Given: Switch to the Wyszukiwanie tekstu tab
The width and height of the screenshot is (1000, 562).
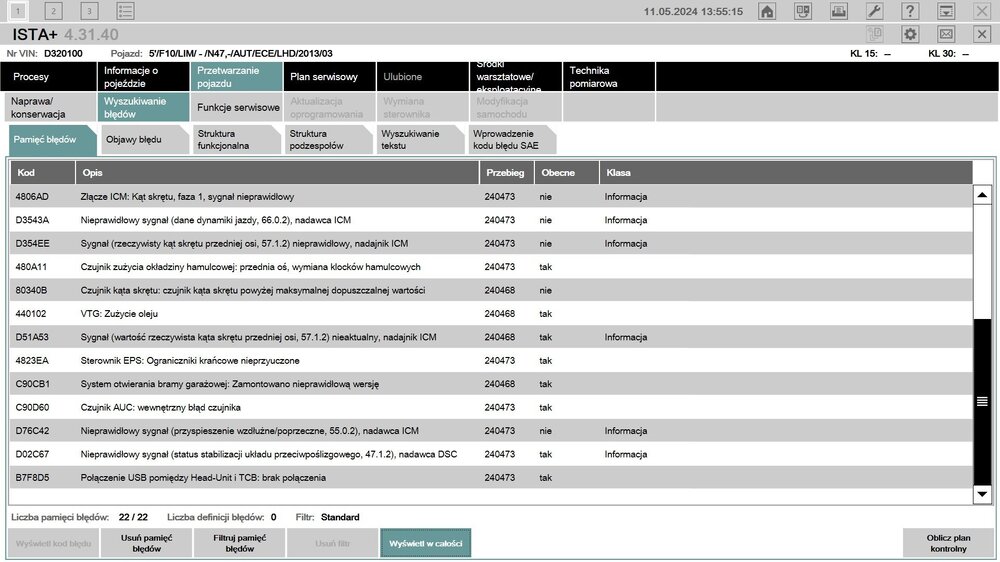Looking at the screenshot, I should coord(420,140).
